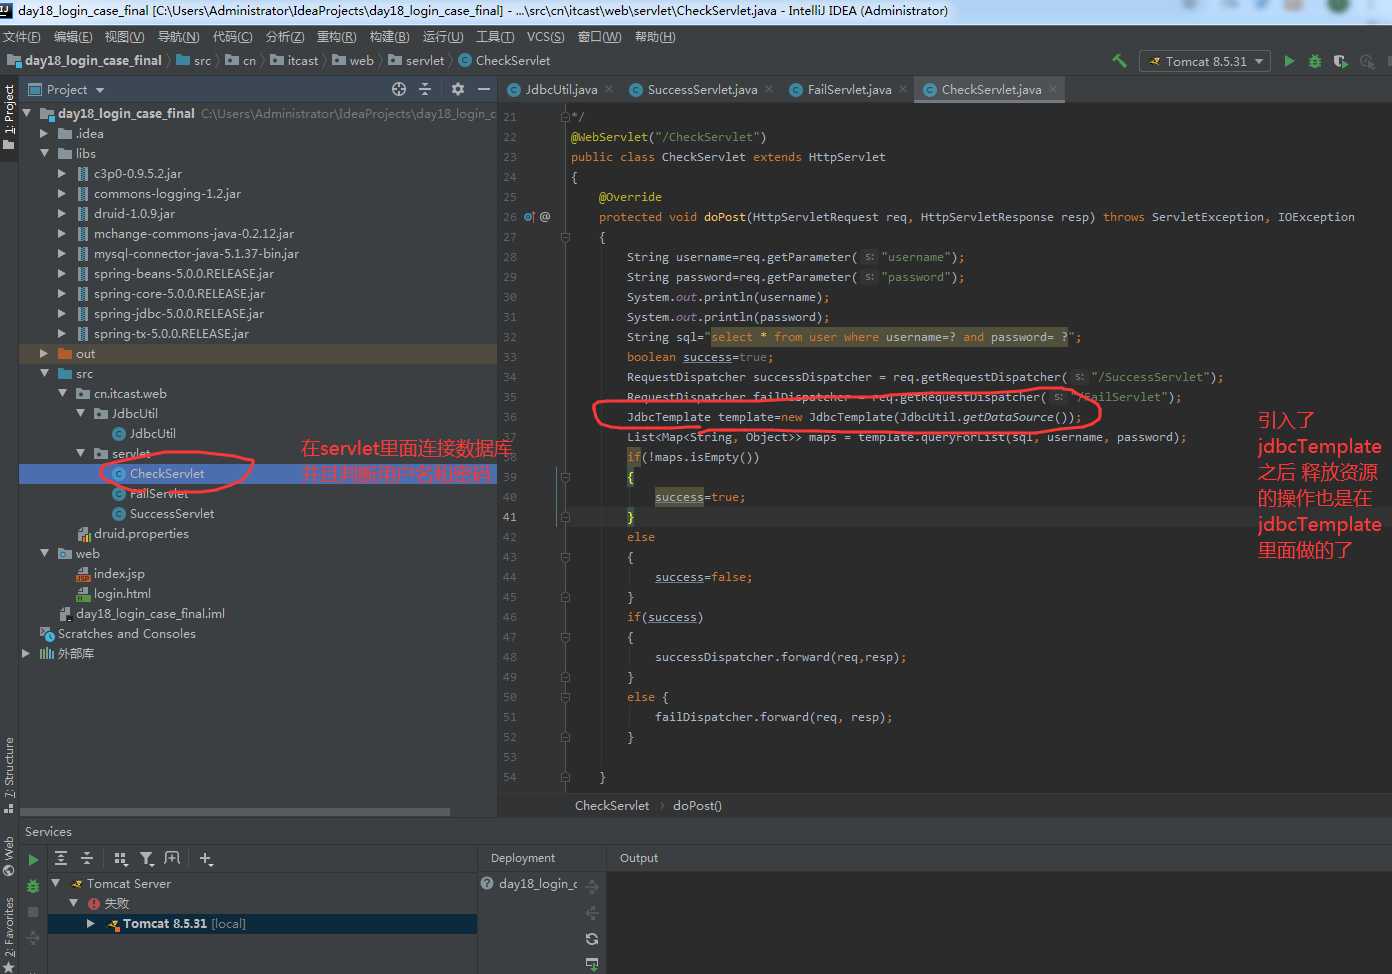Select Scratches and Consoles
The height and width of the screenshot is (974, 1392).
click(126, 634)
